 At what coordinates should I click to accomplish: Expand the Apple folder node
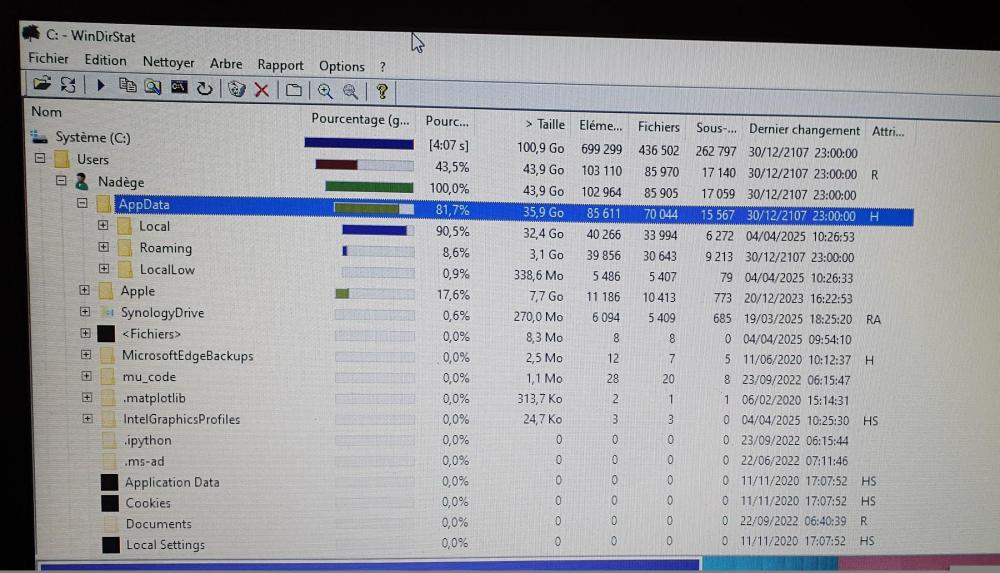tap(84, 290)
